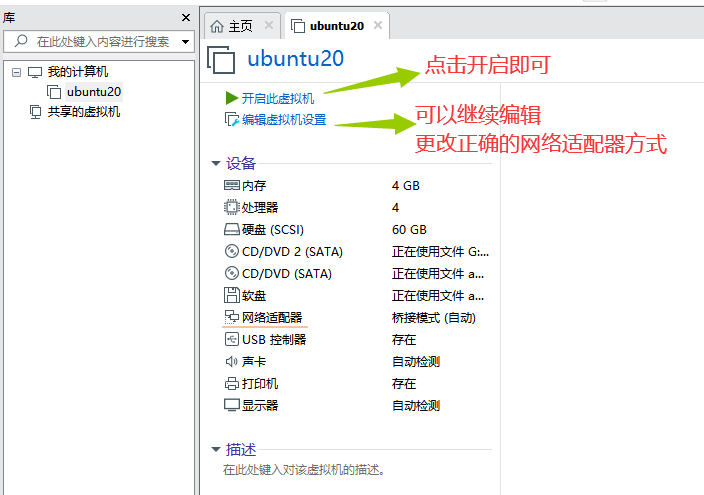Open 编辑虚拟机设置 link
Image resolution: width=704 pixels, height=495 pixels.
point(284,120)
